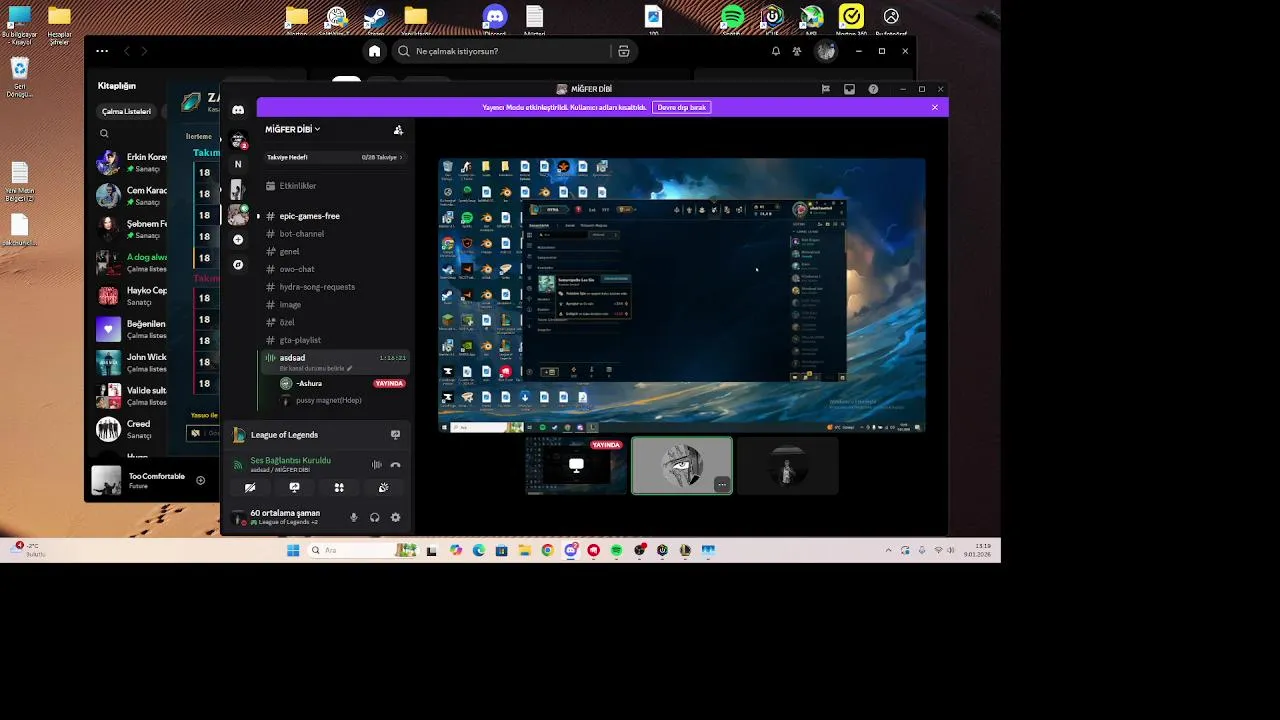Viewport: 1280px width, 720px height.
Task: Open Beğenilen liked songs playlist in Spotify
Action: [132, 329]
